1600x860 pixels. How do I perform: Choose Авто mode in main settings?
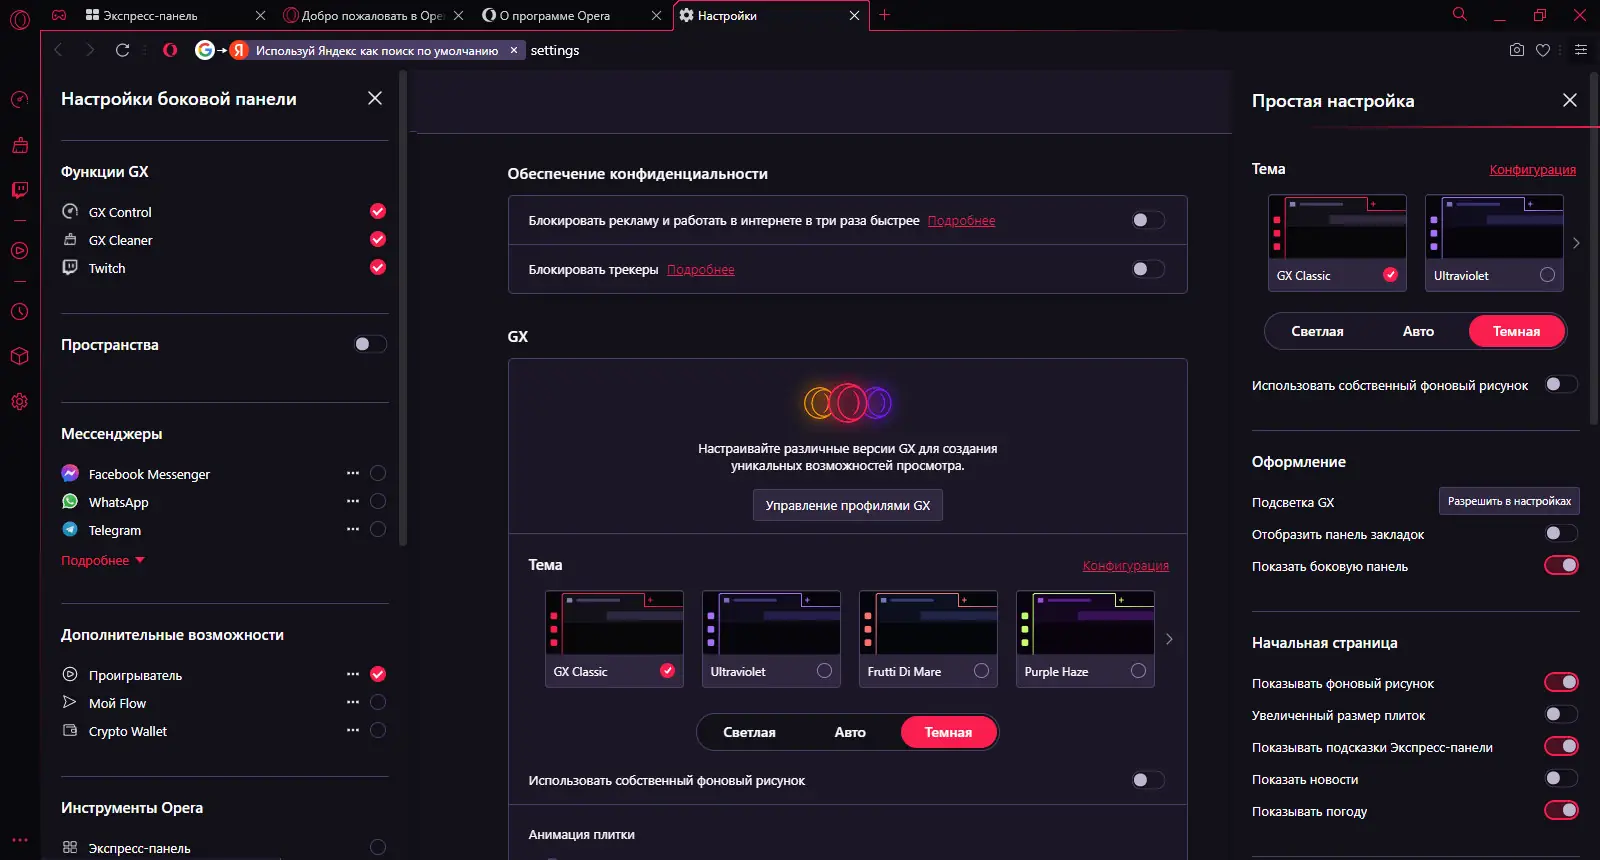[x=850, y=732]
